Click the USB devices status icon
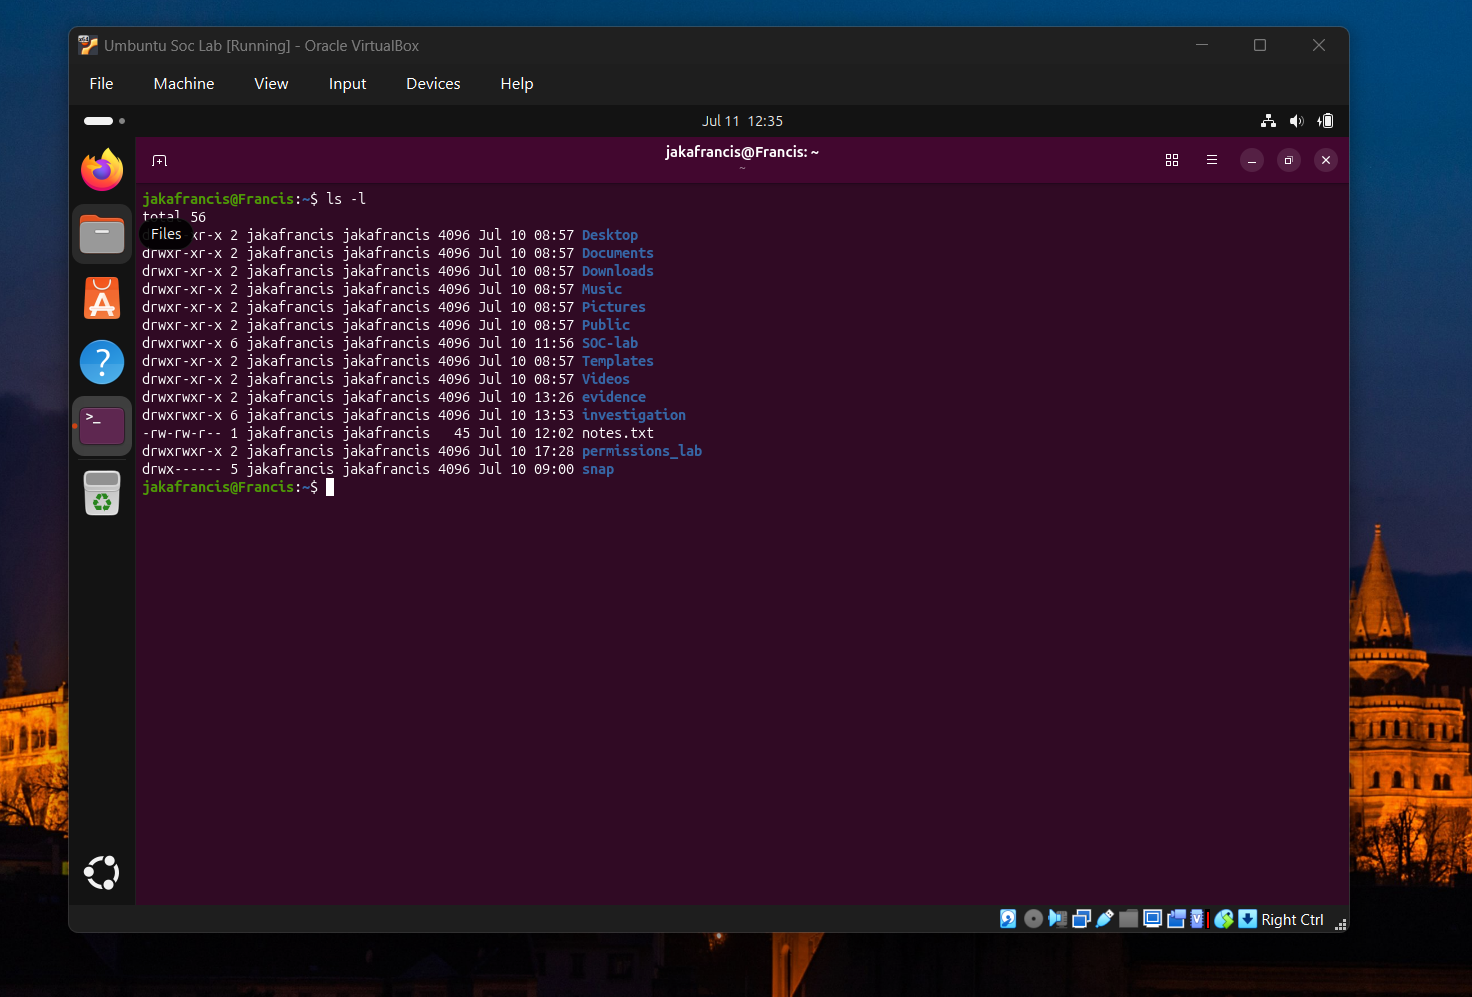The height and width of the screenshot is (997, 1472). [x=1105, y=919]
